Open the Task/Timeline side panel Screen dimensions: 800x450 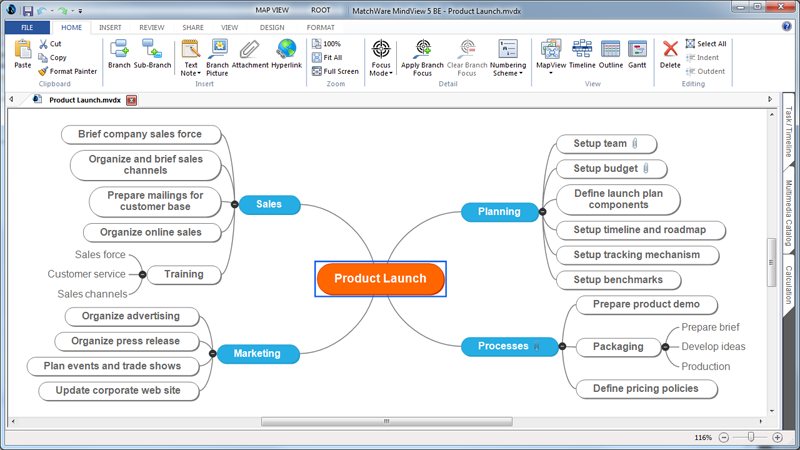point(788,132)
